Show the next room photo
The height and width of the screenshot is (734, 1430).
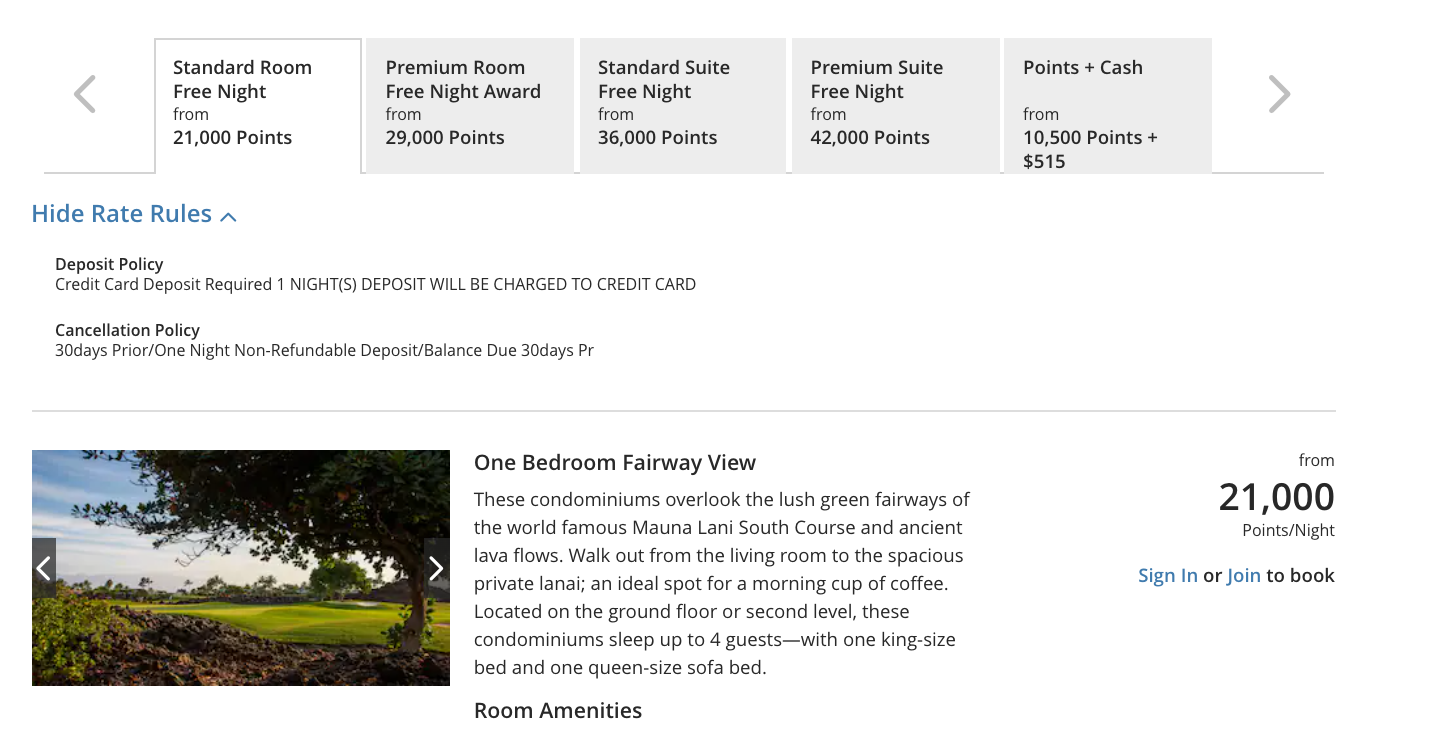click(436, 568)
